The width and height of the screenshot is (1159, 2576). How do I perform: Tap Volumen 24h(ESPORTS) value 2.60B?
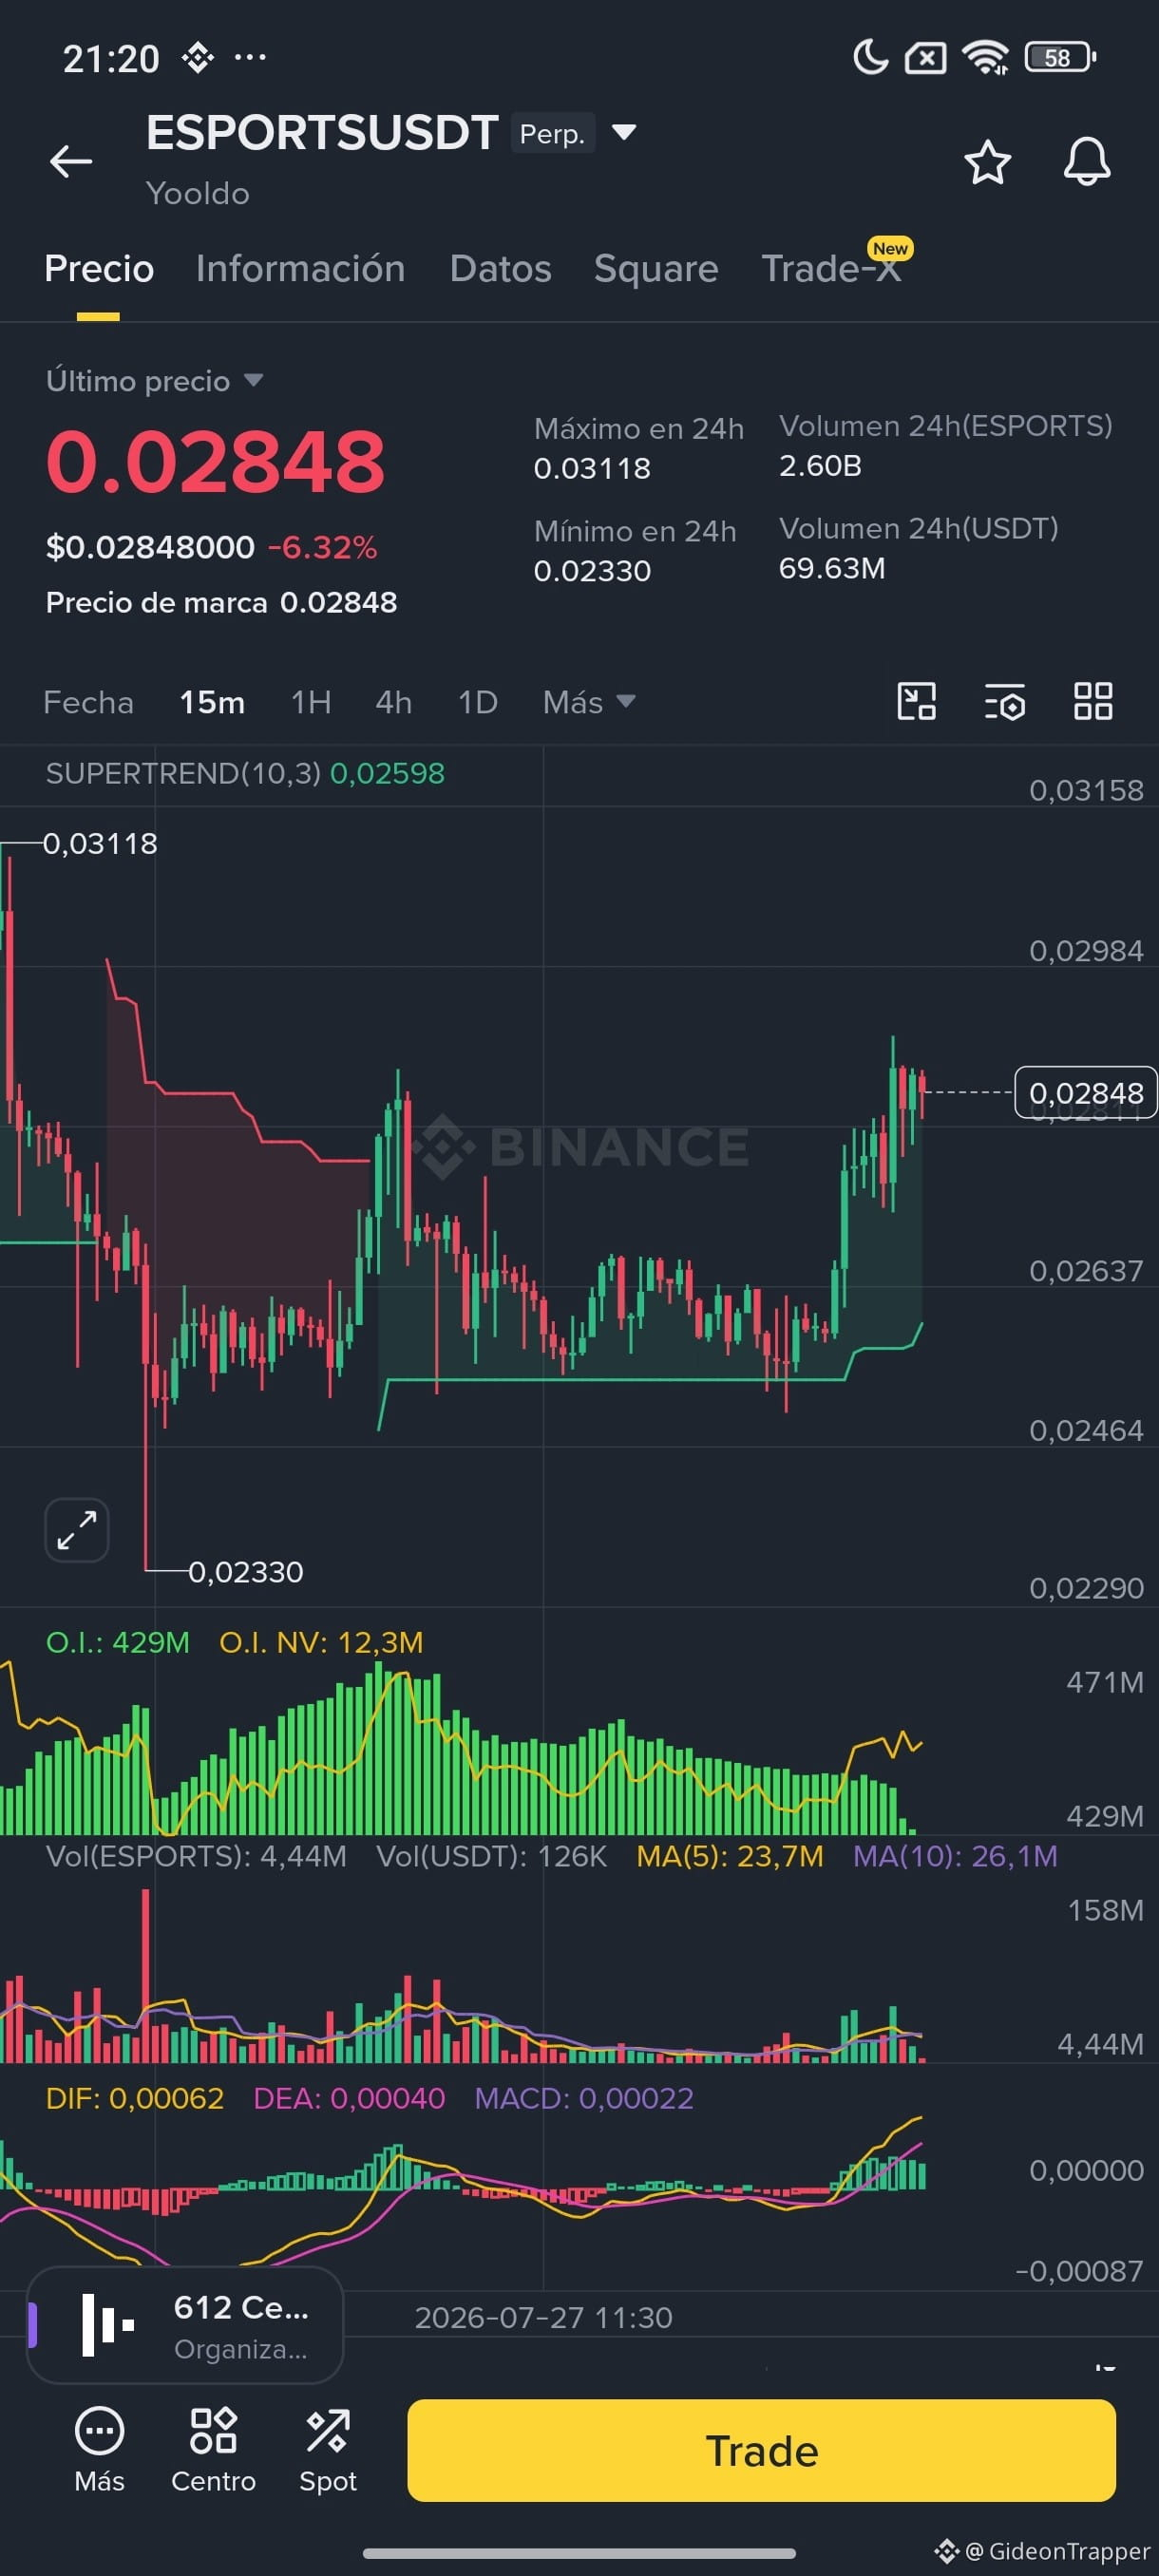coord(820,466)
